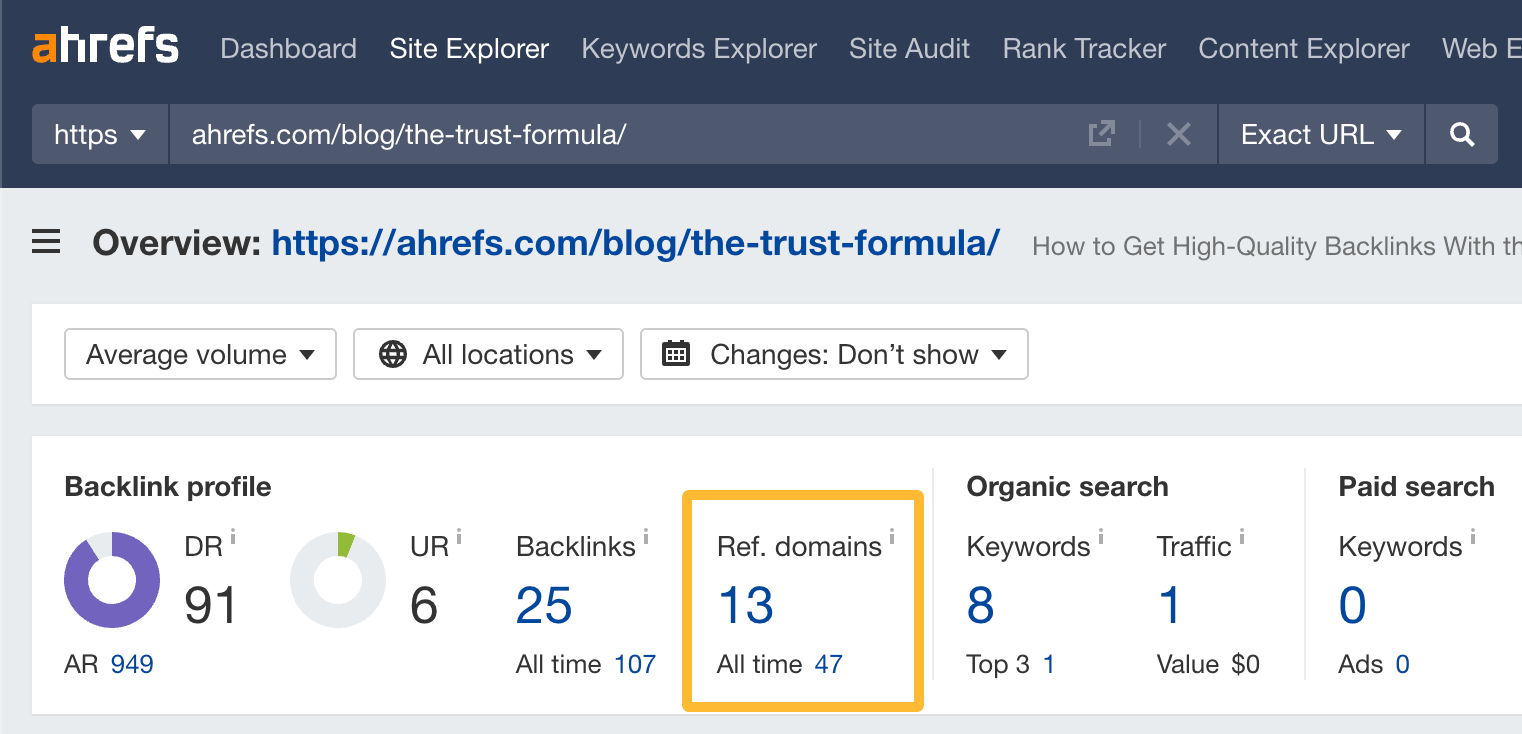Viewport: 1522px width, 734px height.
Task: Clear the URL with the X icon
Action: coord(1178,134)
